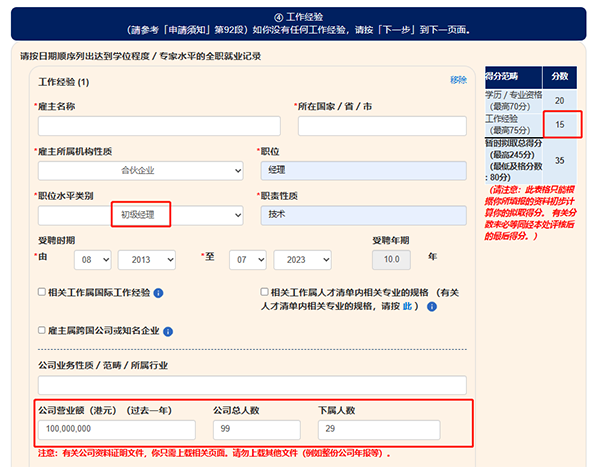
Task: Tick the 相关工作属国际工作经验 checkbox
Action: pyautogui.click(x=41, y=294)
